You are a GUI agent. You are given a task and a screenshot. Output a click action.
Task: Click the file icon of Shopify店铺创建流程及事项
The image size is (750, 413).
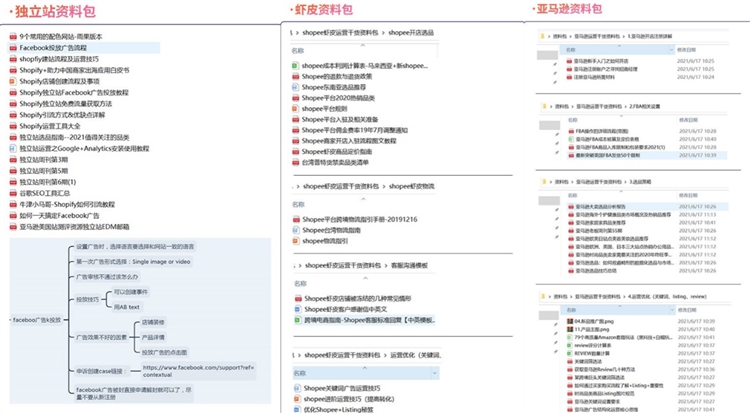(13, 81)
